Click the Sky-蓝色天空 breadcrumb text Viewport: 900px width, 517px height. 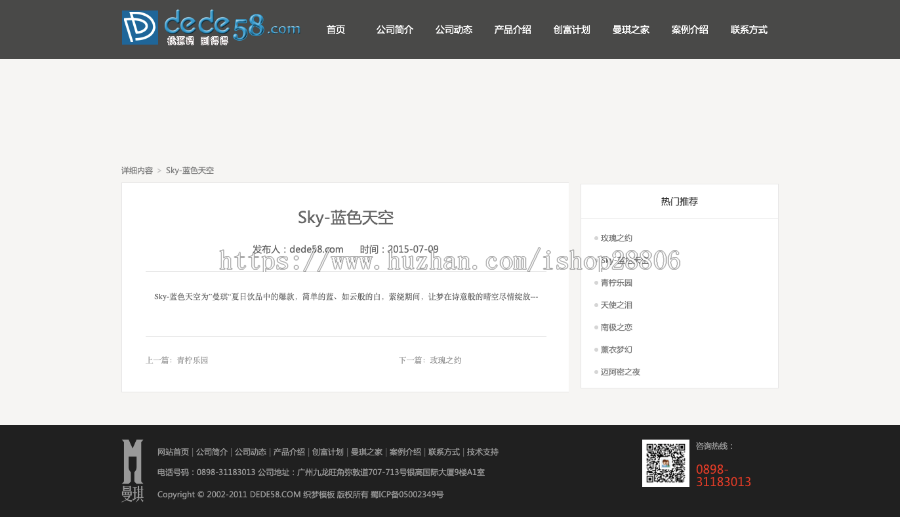click(189, 170)
